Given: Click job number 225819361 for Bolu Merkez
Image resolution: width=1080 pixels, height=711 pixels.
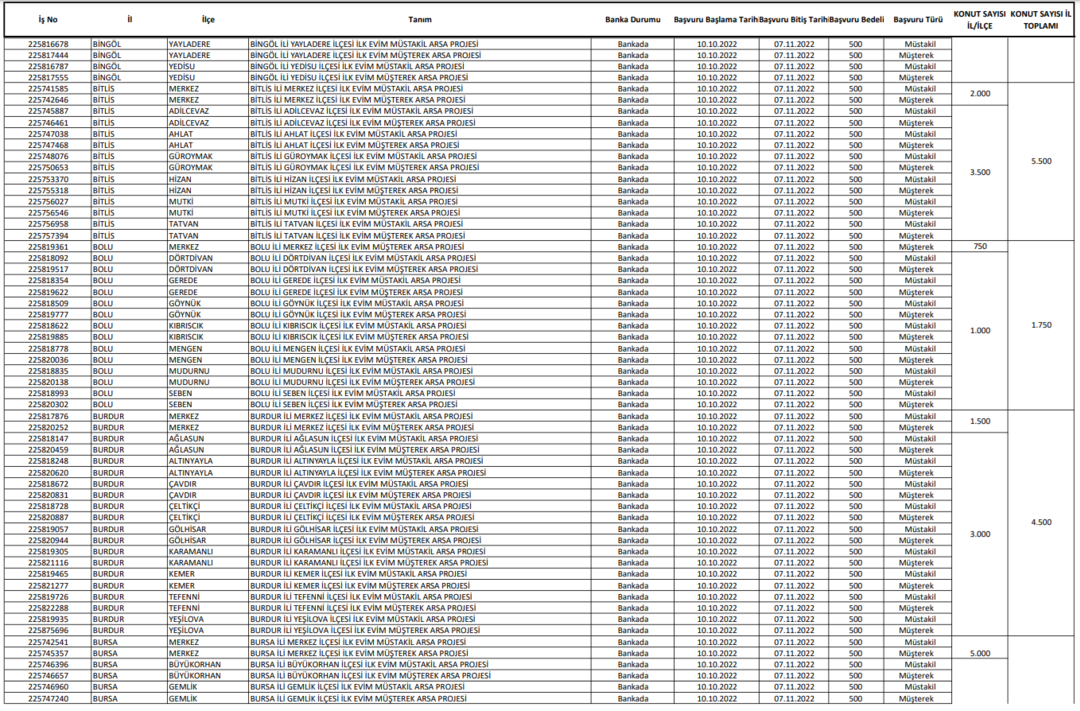Looking at the screenshot, I should point(47,246).
